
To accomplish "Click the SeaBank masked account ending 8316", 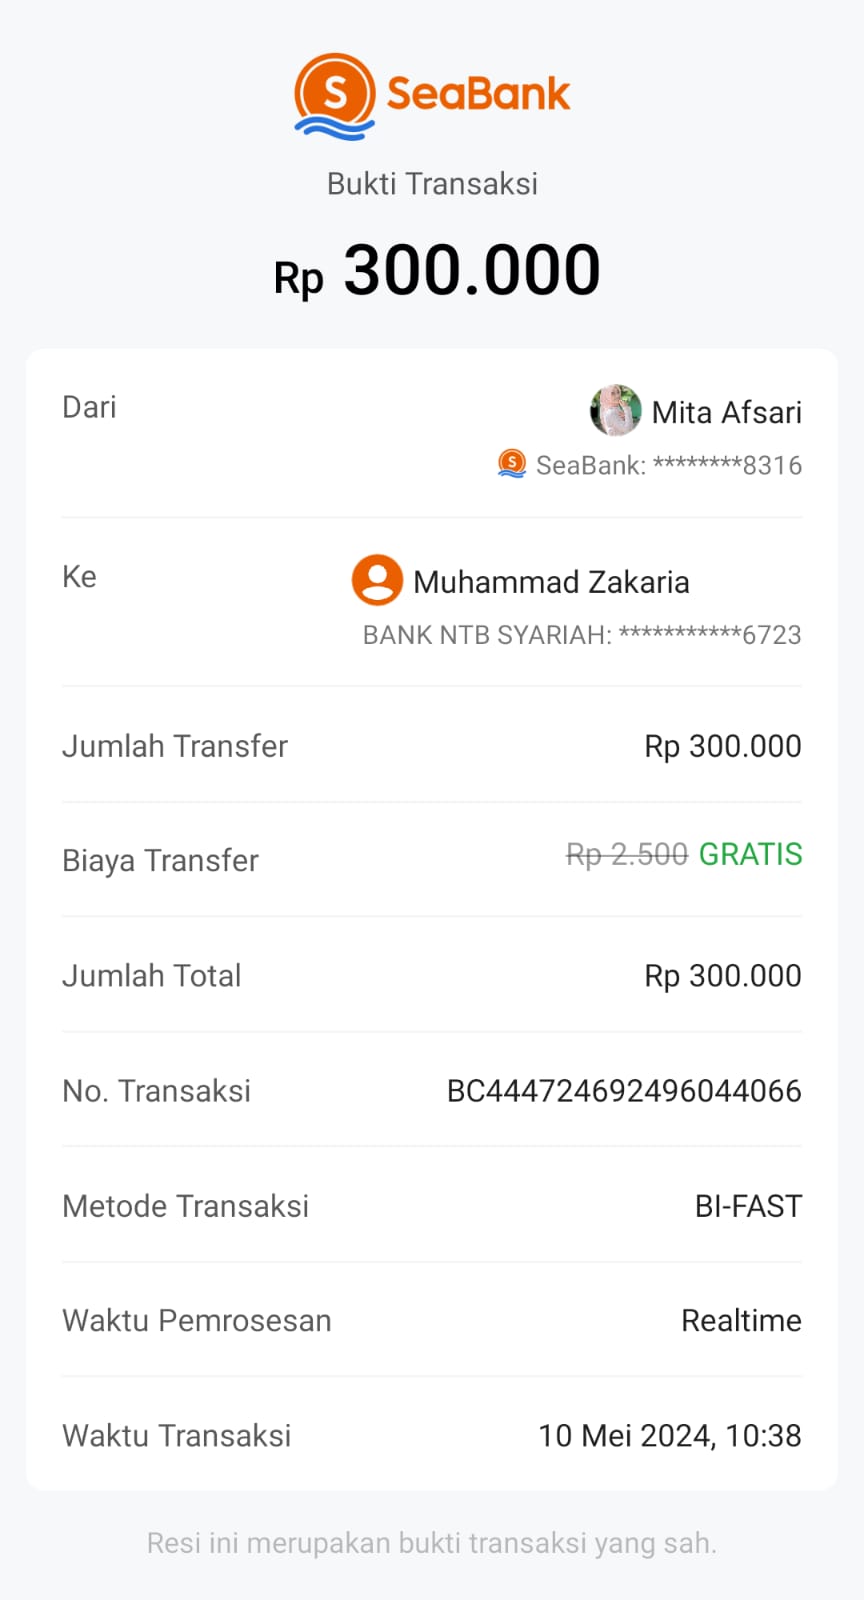I will pos(669,465).
